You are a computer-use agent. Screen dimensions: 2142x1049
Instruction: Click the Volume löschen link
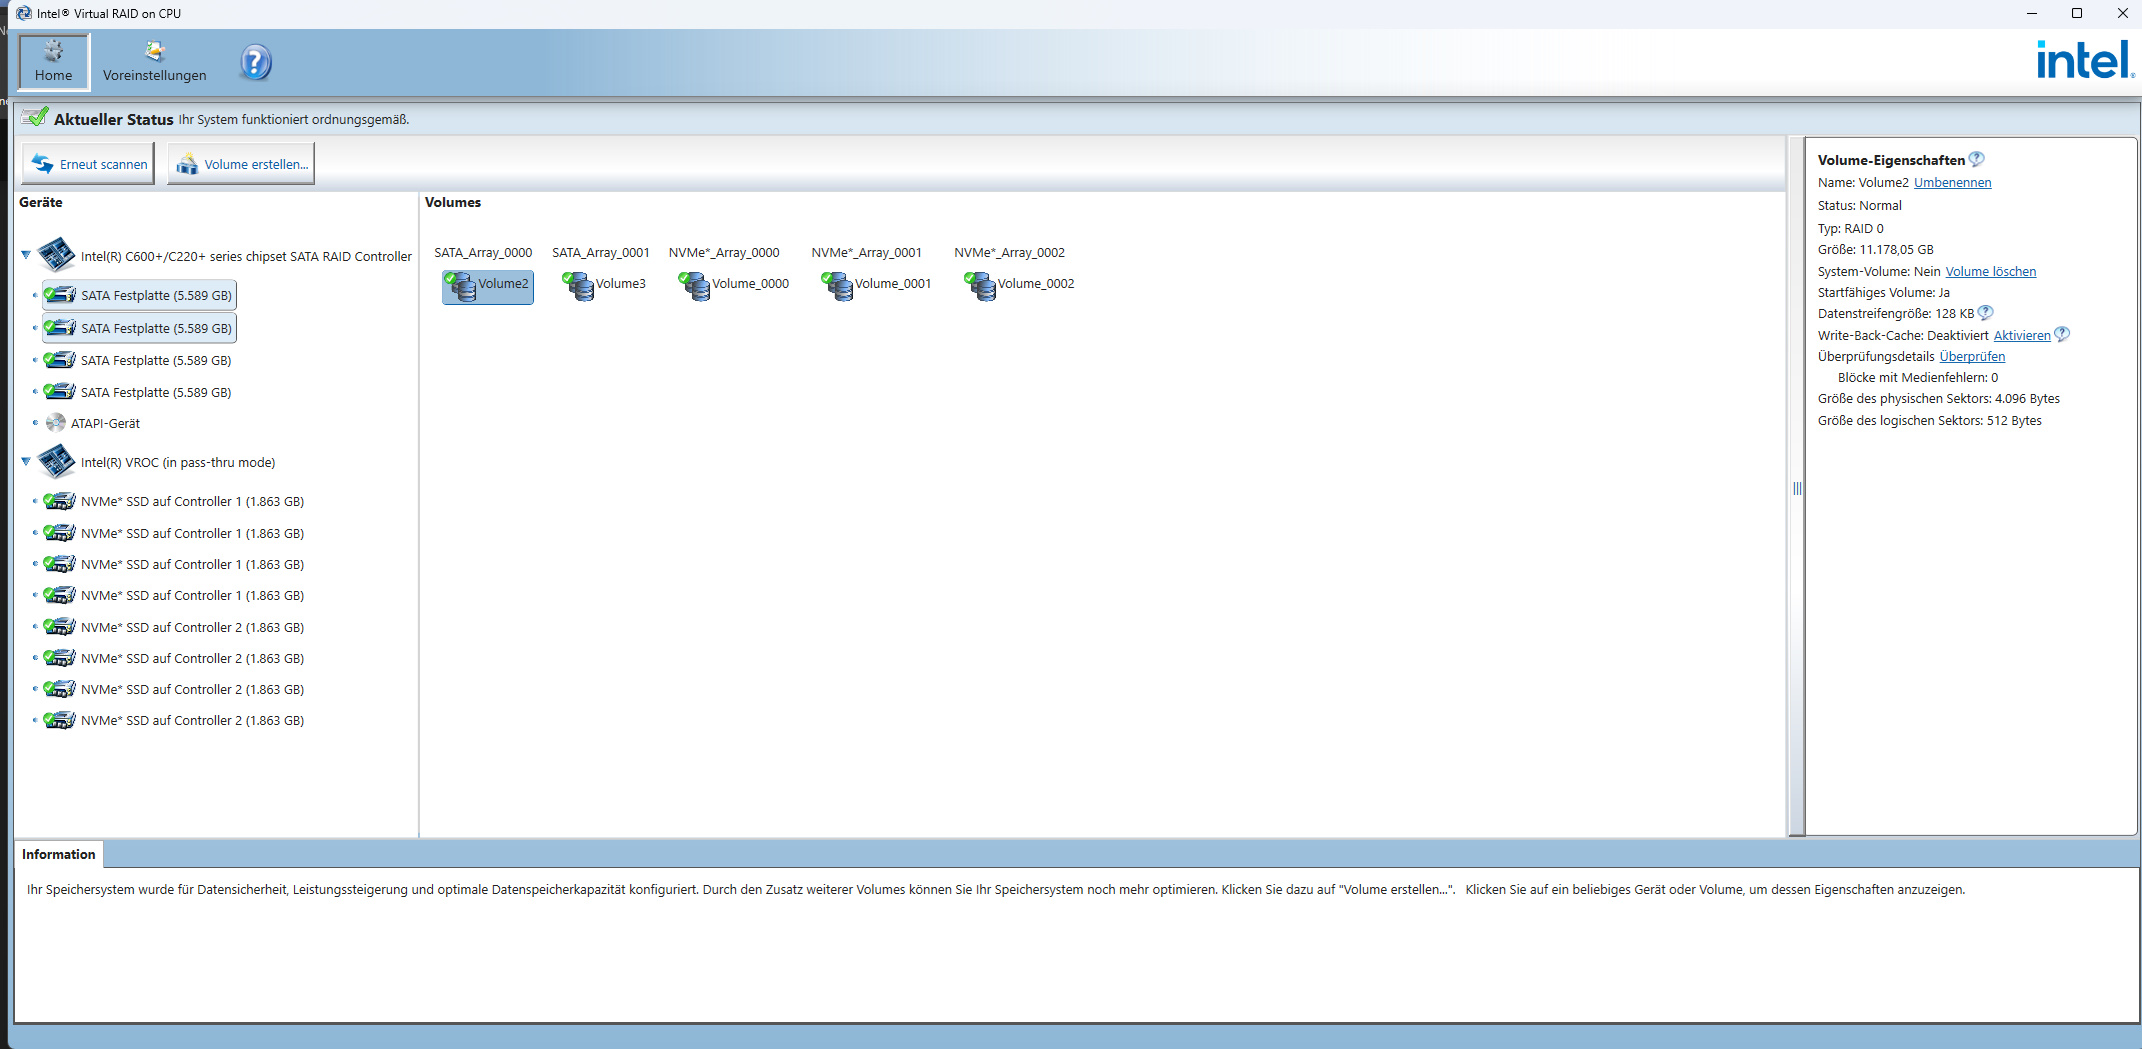(x=1990, y=272)
